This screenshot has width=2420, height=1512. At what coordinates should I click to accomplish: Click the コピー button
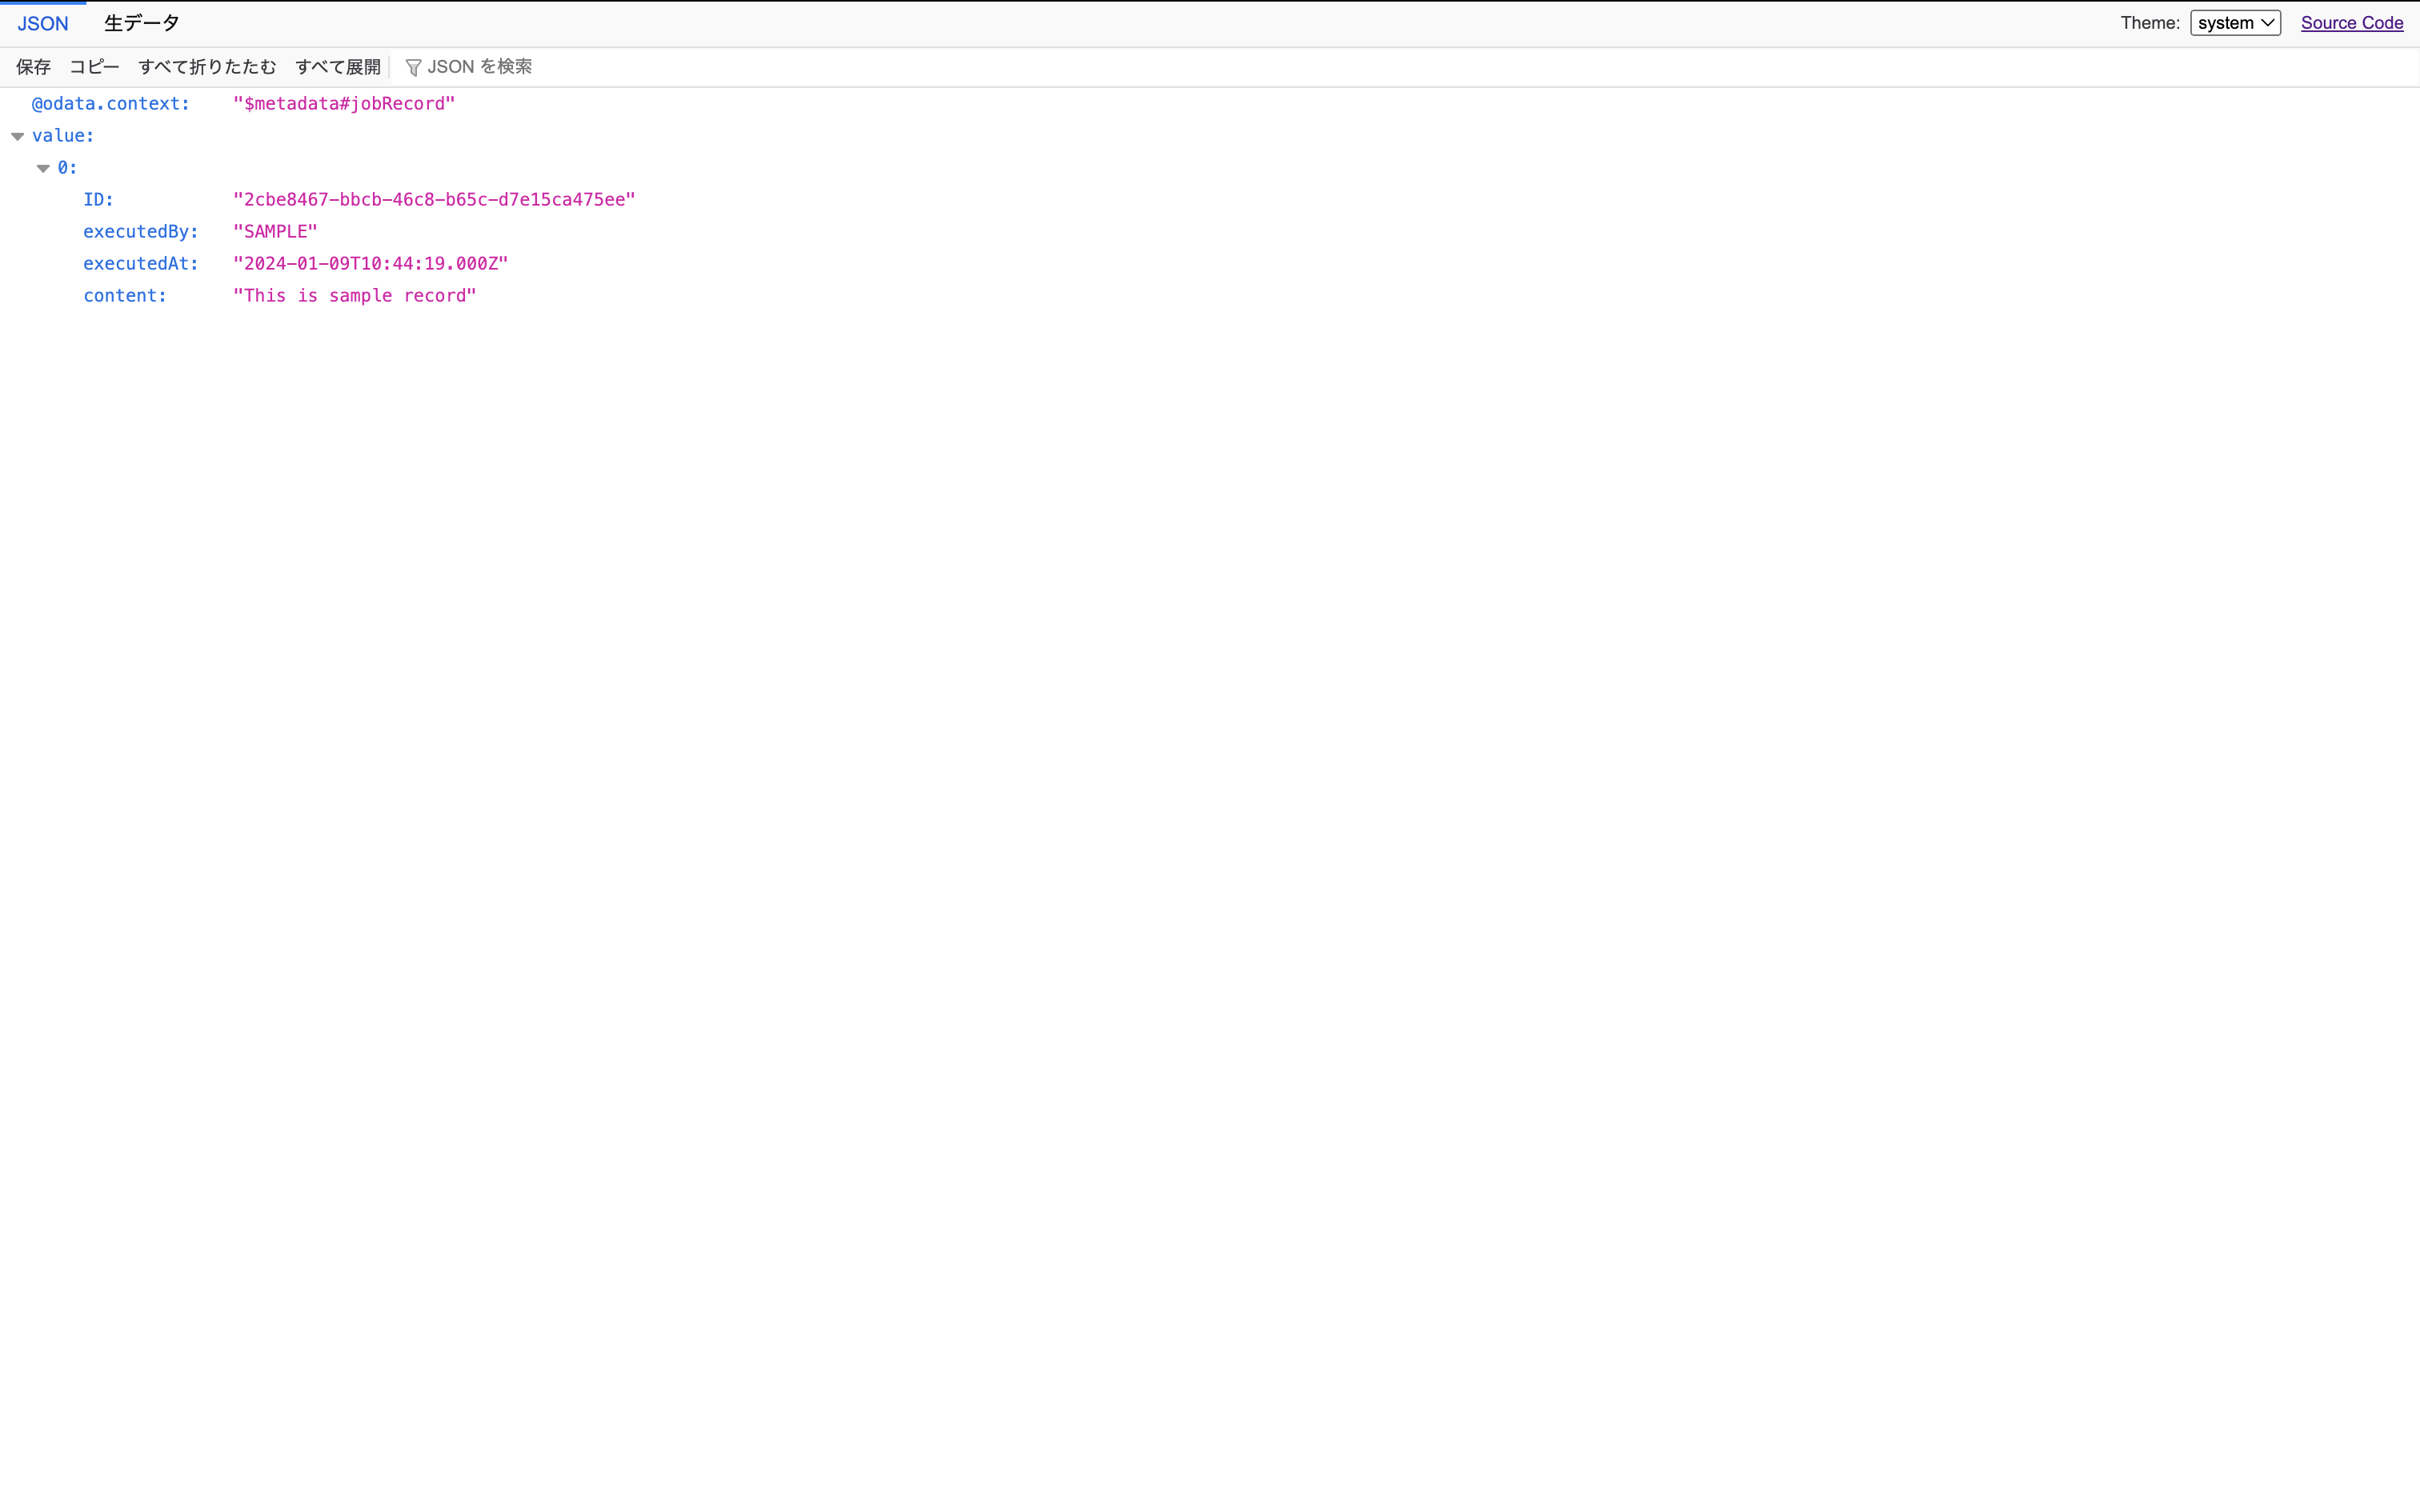tap(94, 67)
